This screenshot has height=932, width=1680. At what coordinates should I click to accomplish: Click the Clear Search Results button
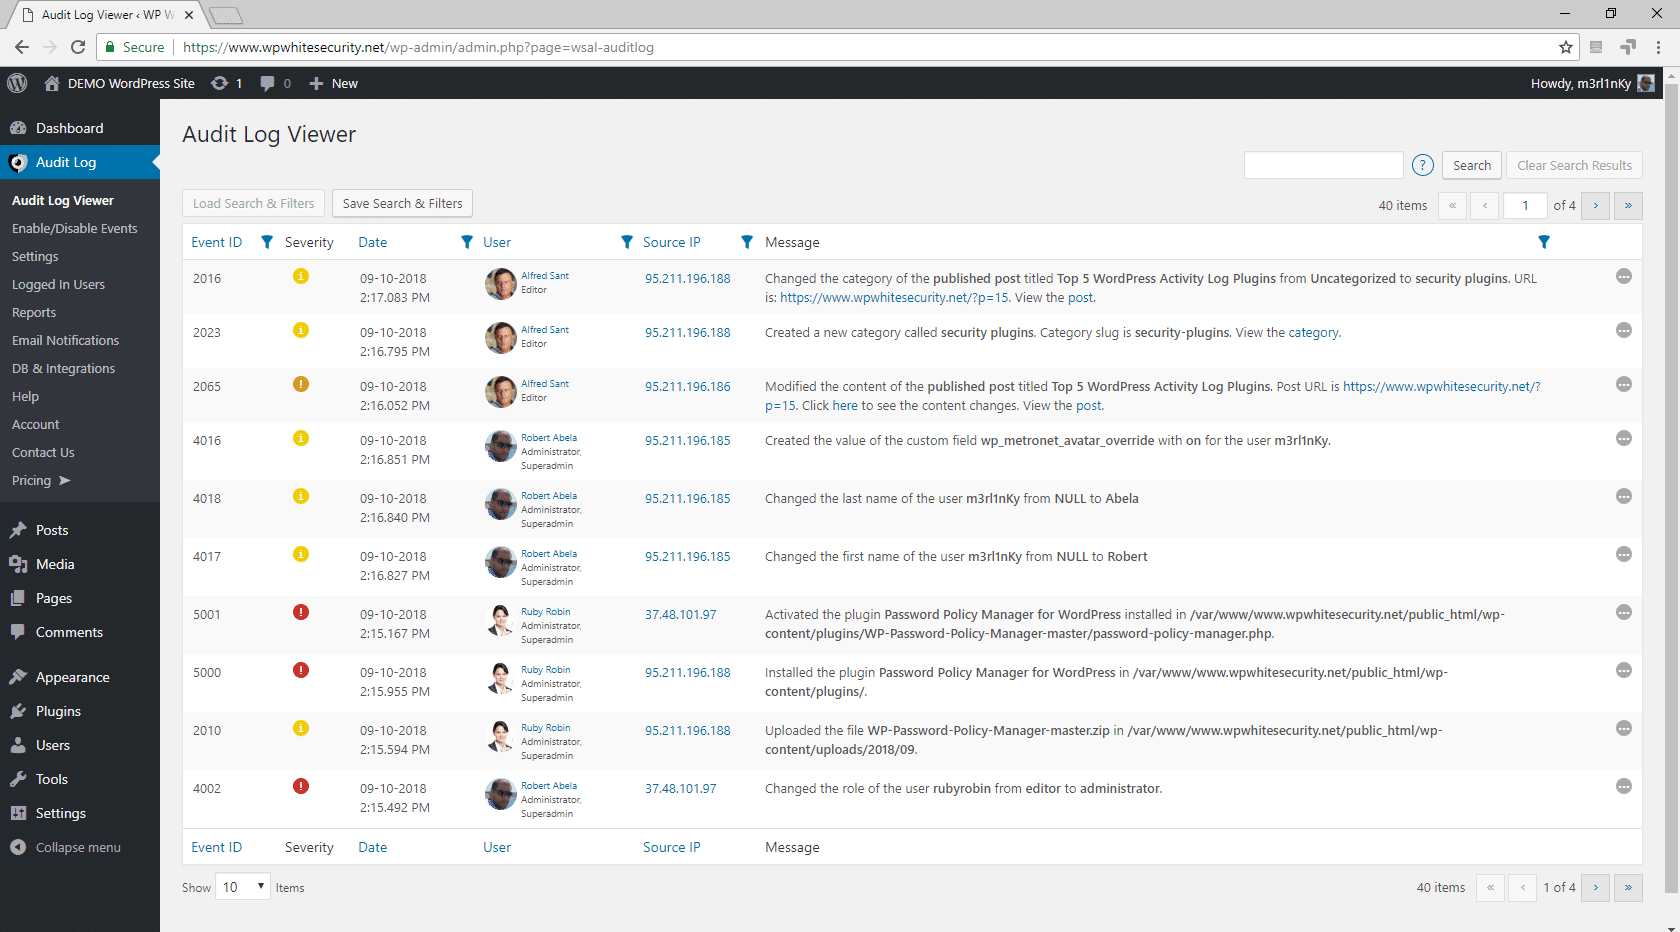pos(1574,164)
